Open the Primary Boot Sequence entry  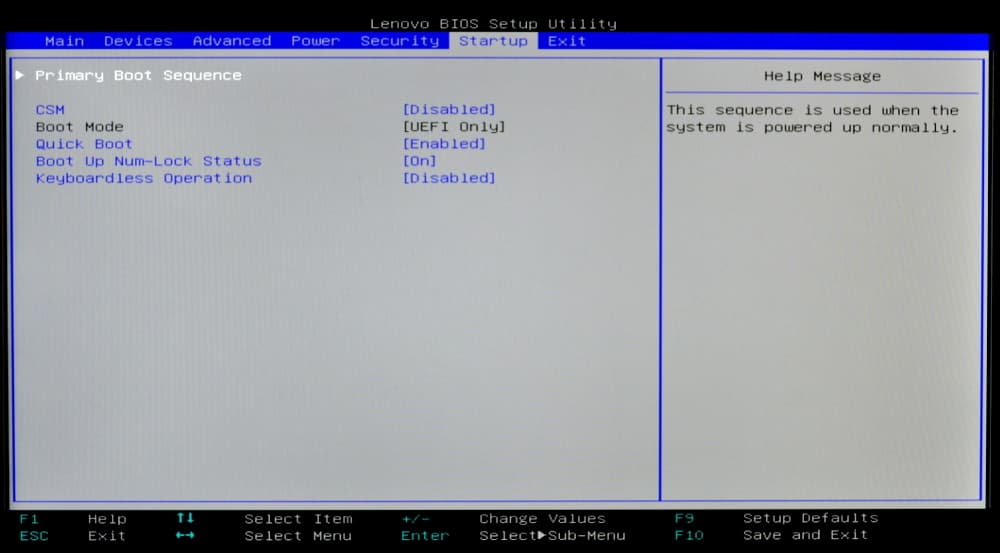click(138, 75)
